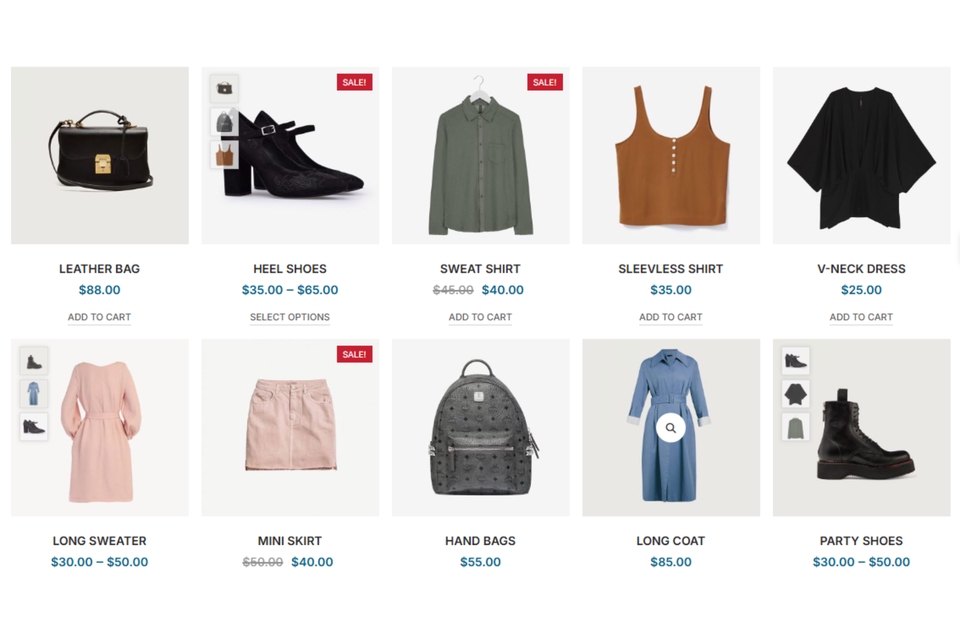Image resolution: width=960 pixels, height=639 pixels.
Task: Add the V-Neck Dress to cart
Action: coord(861,317)
